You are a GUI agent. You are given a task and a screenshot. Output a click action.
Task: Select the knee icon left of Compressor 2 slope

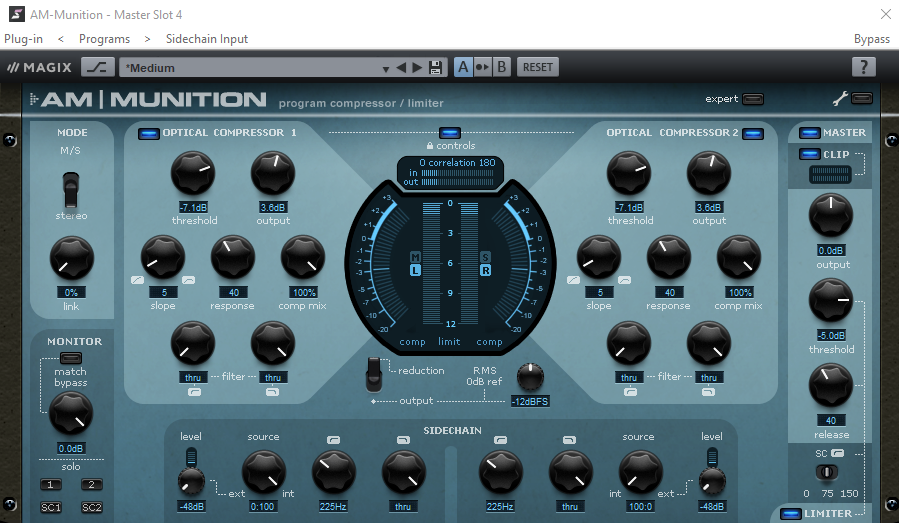coord(573,280)
